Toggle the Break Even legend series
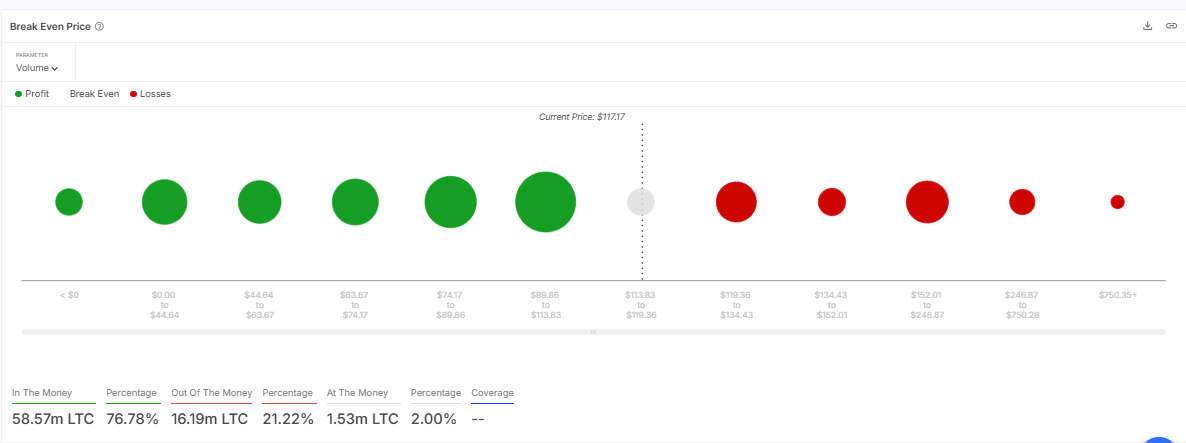The height and width of the screenshot is (443, 1186). pyautogui.click(x=94, y=94)
